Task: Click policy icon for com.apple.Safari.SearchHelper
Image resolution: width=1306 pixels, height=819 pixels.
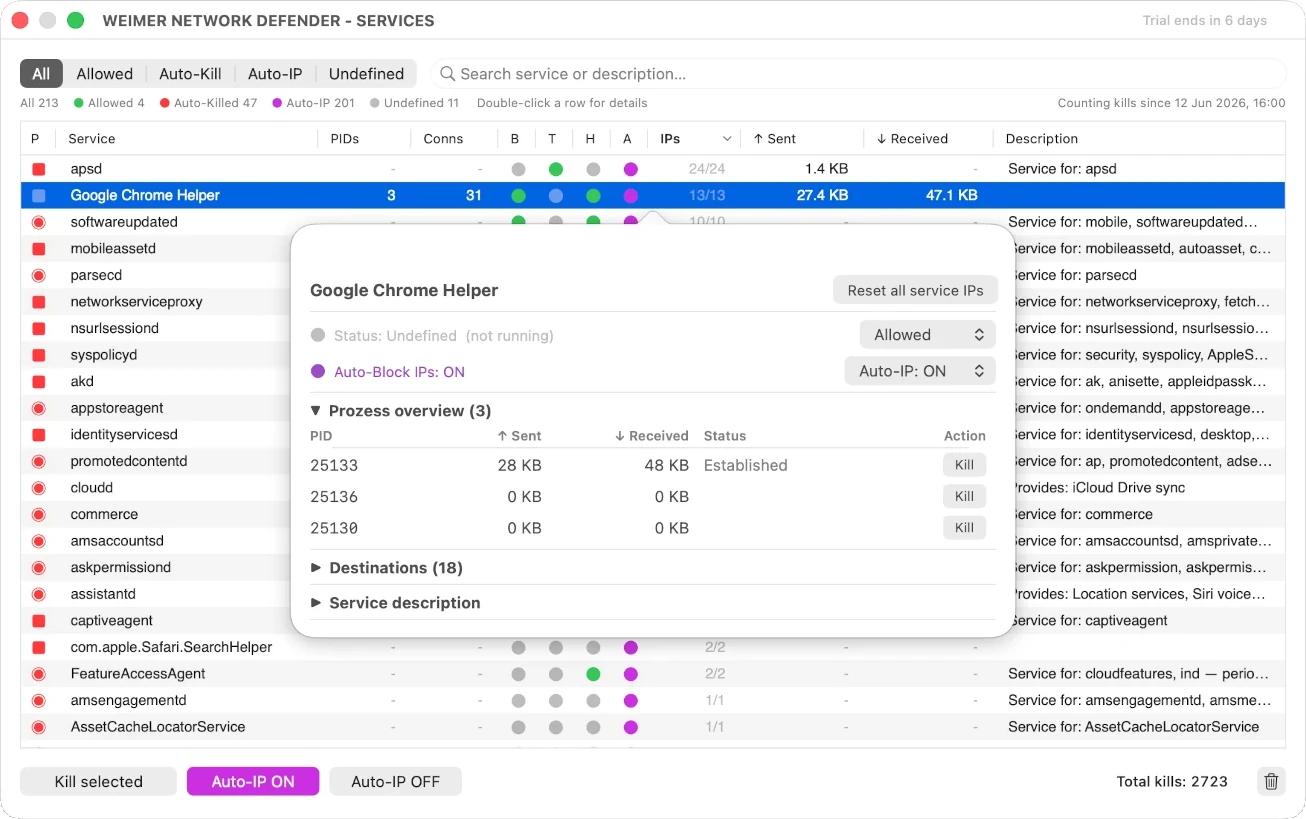Action: coord(39,647)
